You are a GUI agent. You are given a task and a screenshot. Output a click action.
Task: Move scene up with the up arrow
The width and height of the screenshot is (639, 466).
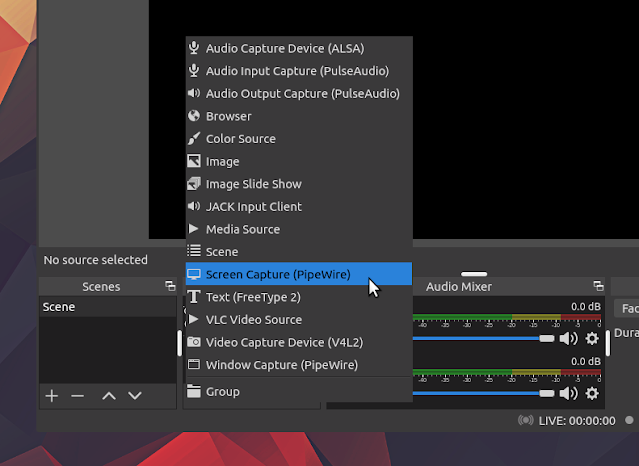coord(109,395)
